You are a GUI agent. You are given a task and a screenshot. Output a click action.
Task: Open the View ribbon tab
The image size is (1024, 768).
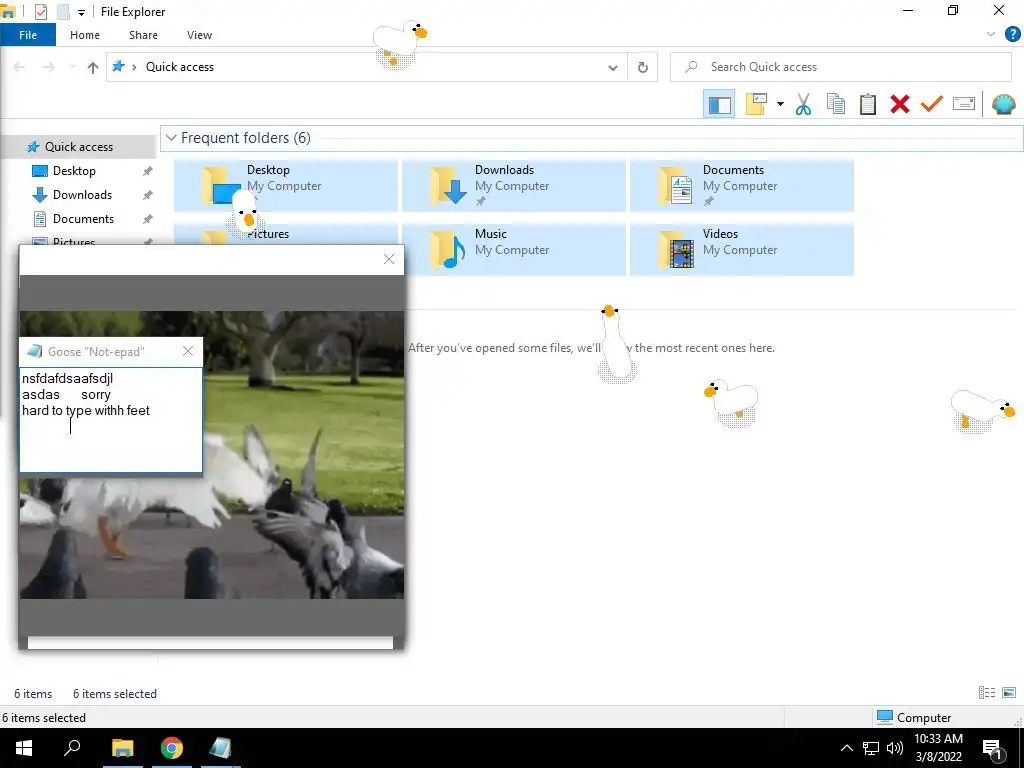click(199, 35)
